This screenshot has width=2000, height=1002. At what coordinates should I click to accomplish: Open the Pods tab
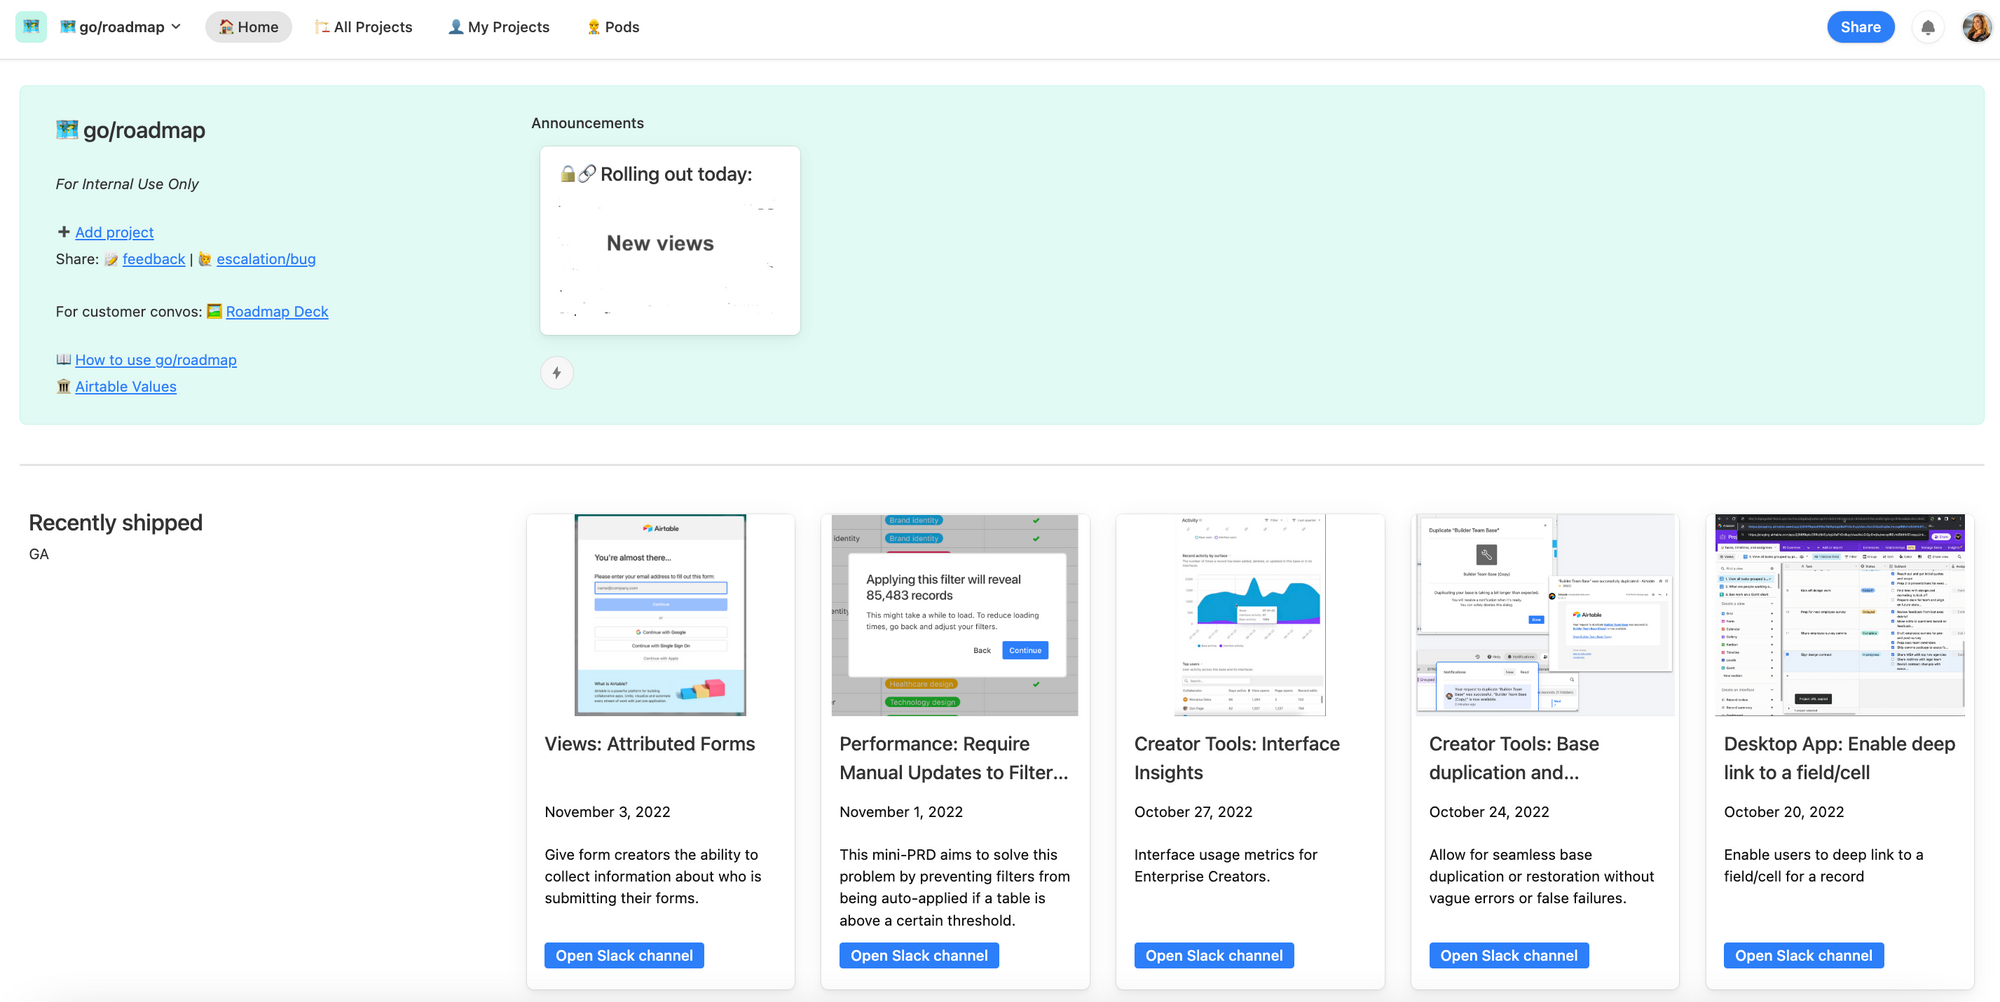coord(613,27)
